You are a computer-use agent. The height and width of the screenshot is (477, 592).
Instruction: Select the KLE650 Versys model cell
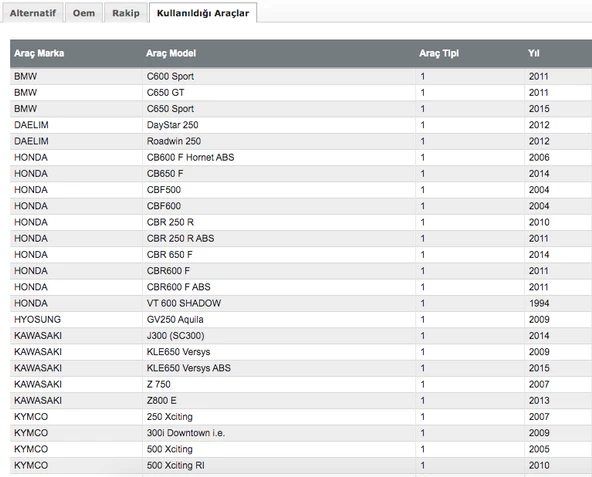(279, 352)
